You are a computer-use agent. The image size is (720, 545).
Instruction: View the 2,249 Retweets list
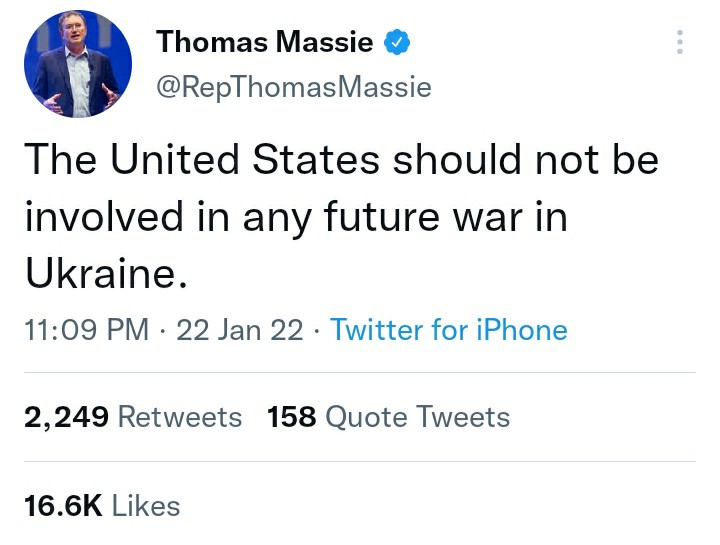pos(133,417)
